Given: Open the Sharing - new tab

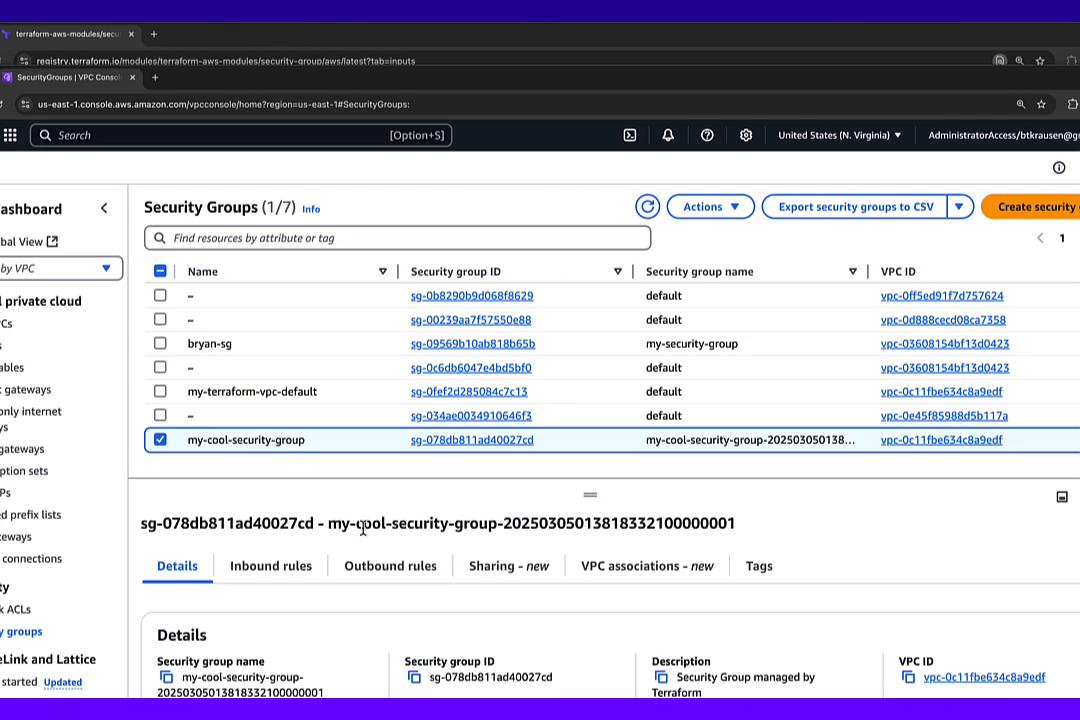Looking at the screenshot, I should point(508,566).
